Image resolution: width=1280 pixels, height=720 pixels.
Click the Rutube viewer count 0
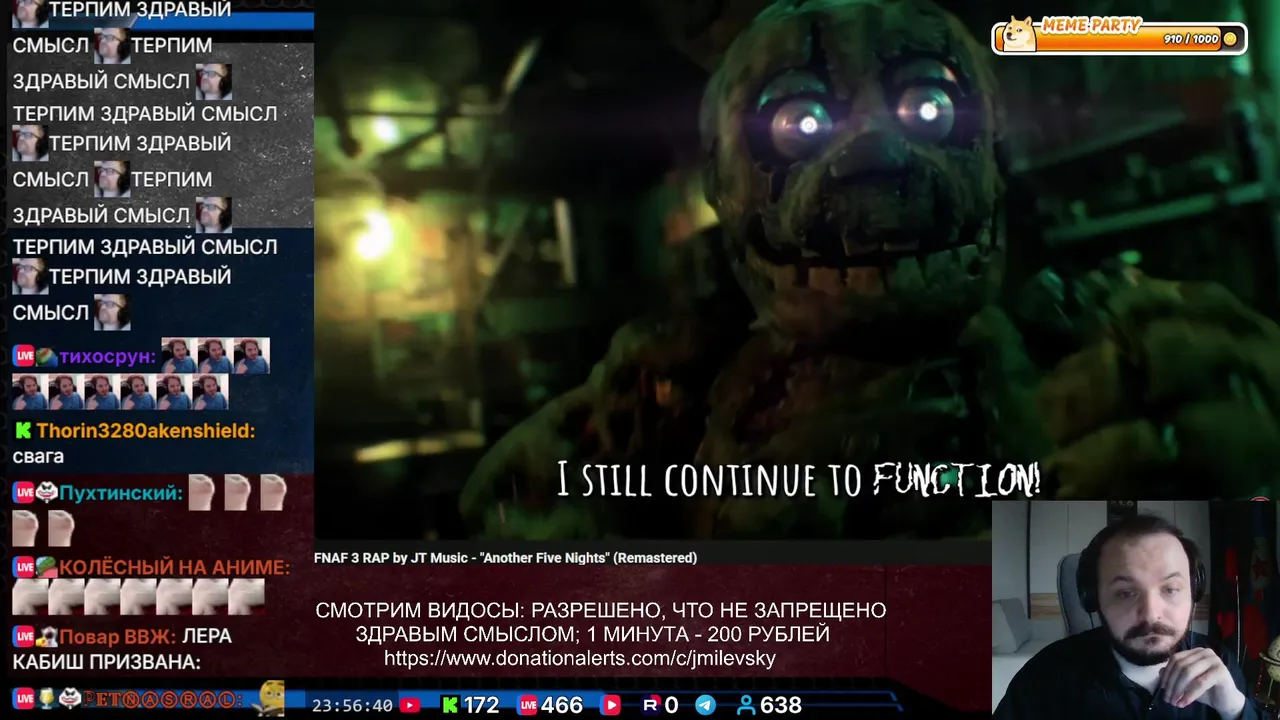(x=671, y=705)
